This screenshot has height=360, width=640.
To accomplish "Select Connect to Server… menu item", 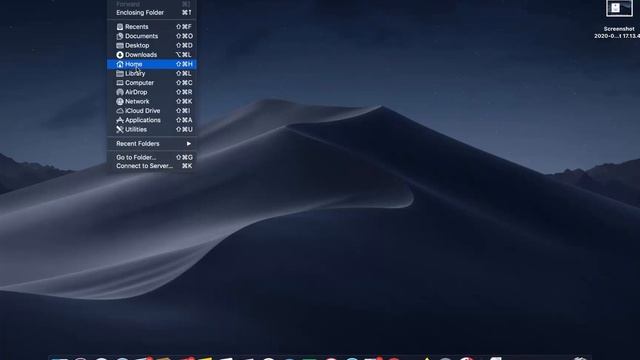I will (x=152, y=166).
